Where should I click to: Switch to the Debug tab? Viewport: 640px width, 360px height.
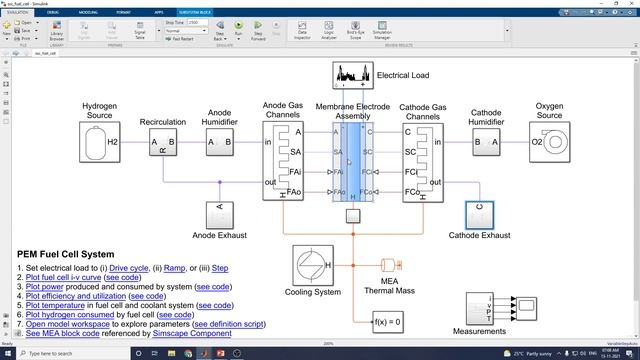click(53, 12)
